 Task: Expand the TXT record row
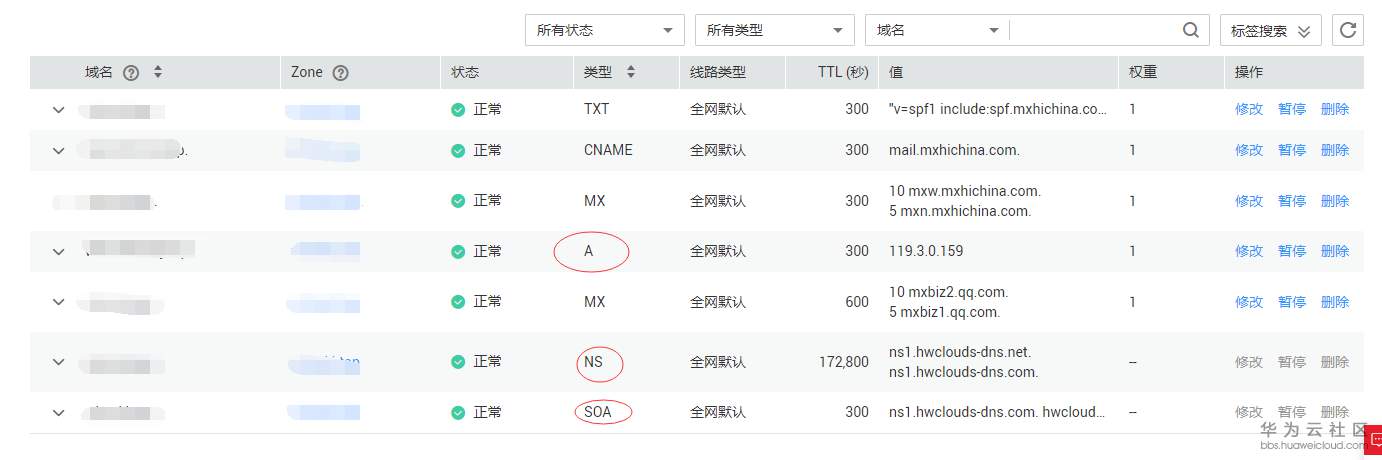click(x=59, y=110)
